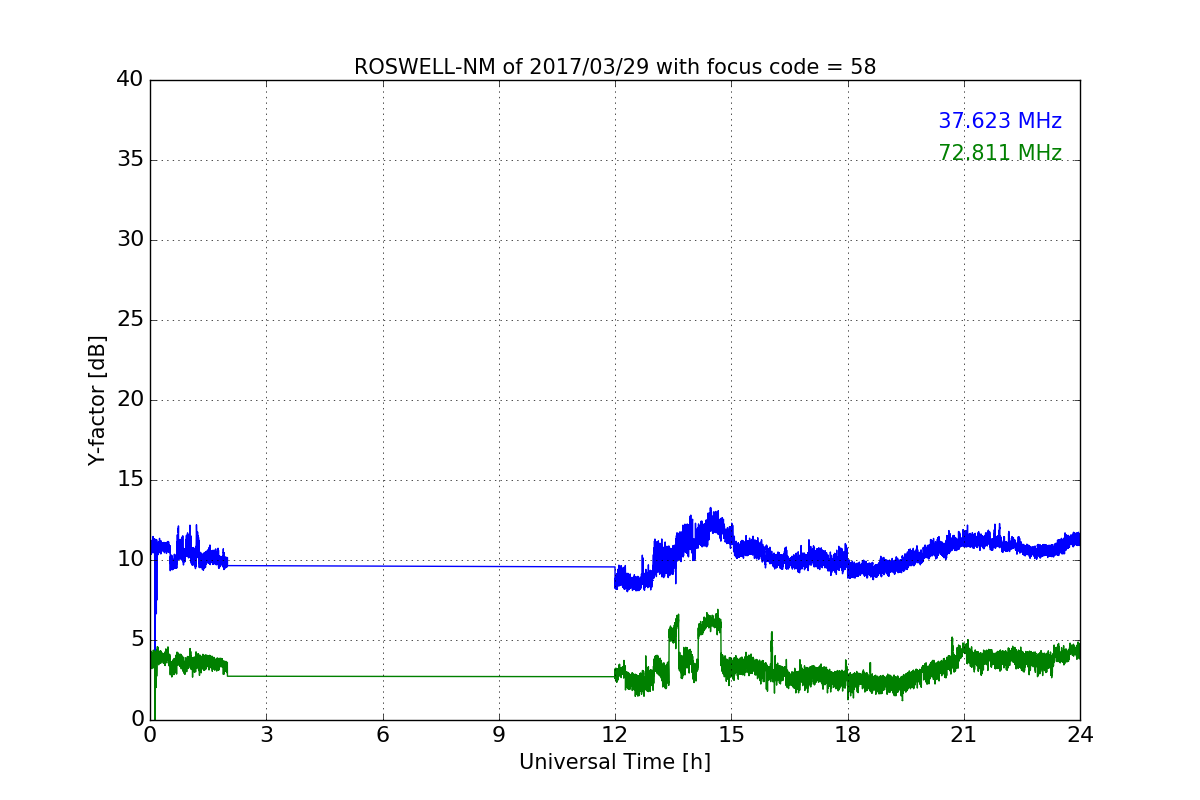
Task: Click the Universal Time [h] axis label
Action: [615, 762]
